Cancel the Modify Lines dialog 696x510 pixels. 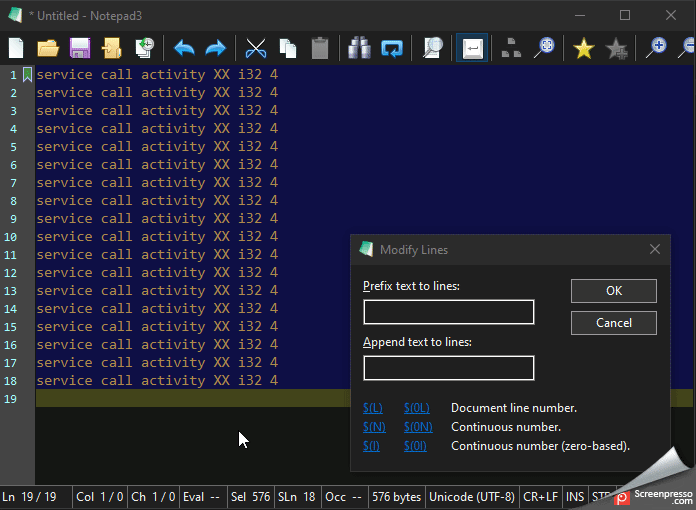click(613, 323)
